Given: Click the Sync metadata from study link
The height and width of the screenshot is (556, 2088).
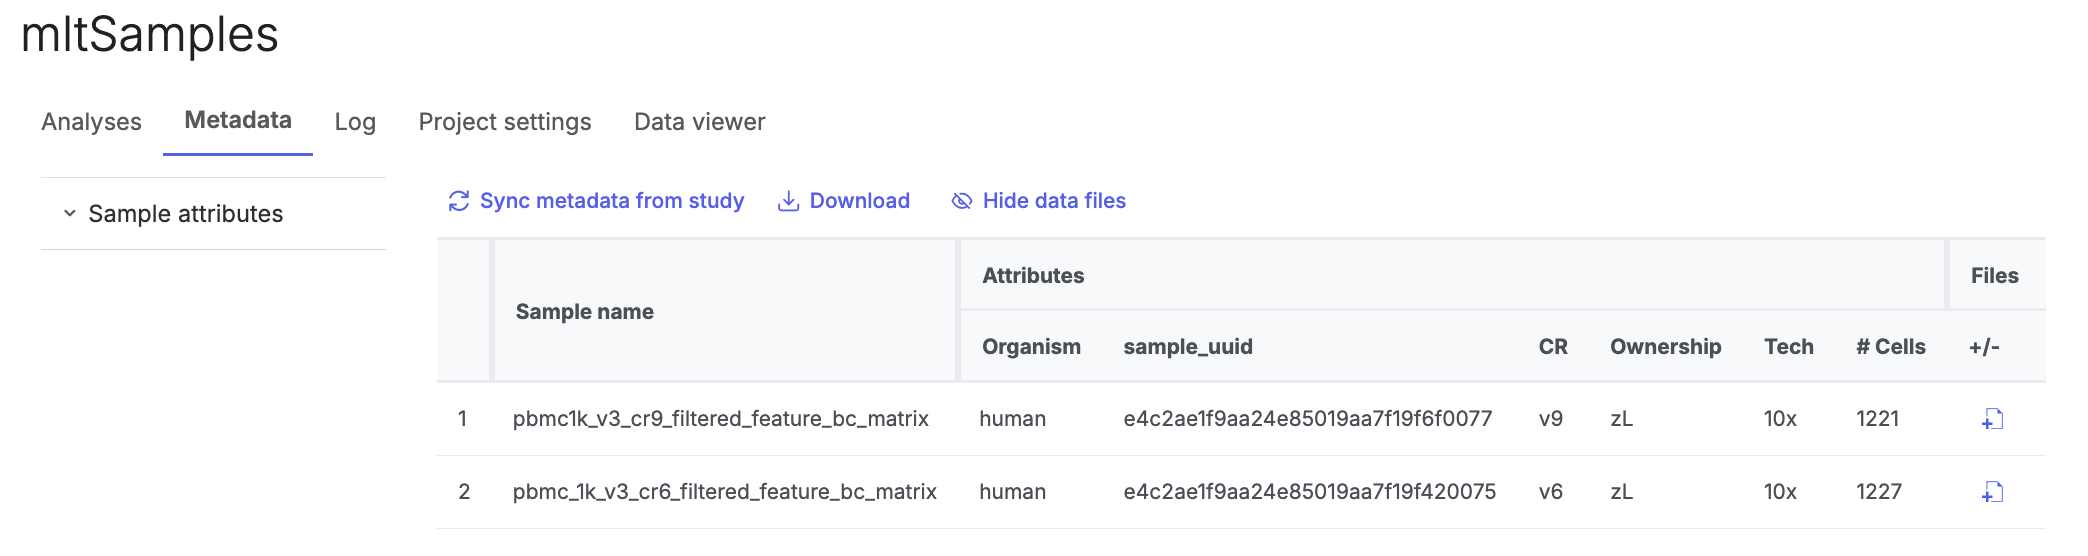Looking at the screenshot, I should point(611,201).
